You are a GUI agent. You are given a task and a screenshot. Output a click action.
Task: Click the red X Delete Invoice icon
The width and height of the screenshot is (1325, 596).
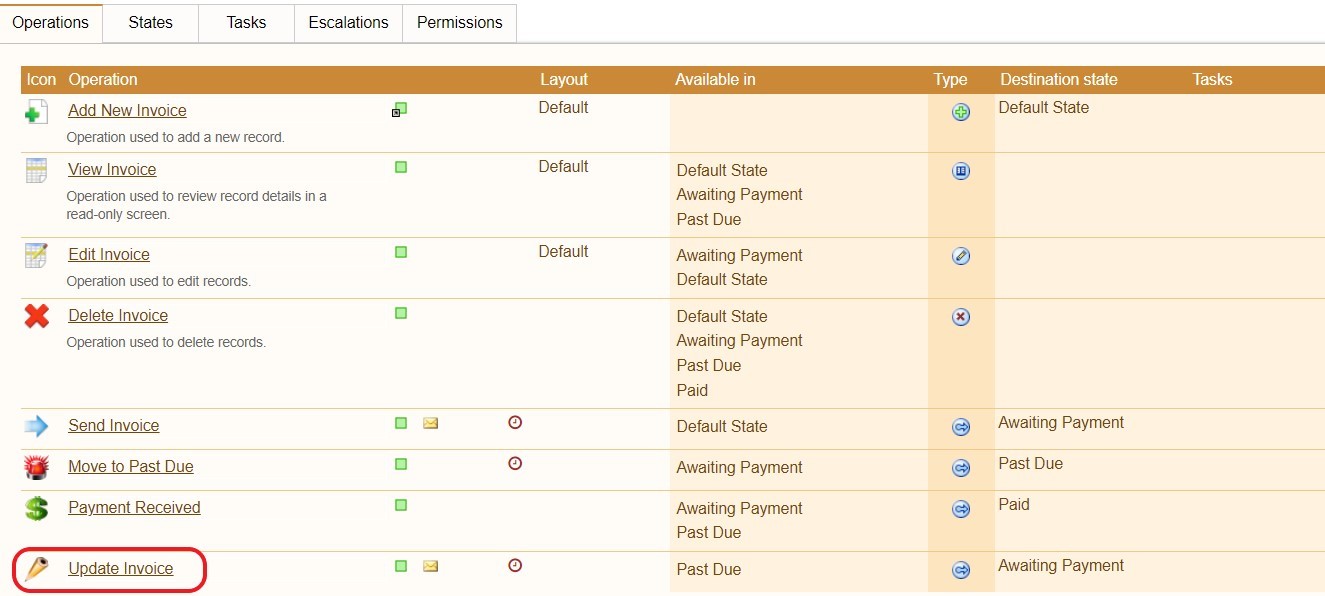pos(37,316)
